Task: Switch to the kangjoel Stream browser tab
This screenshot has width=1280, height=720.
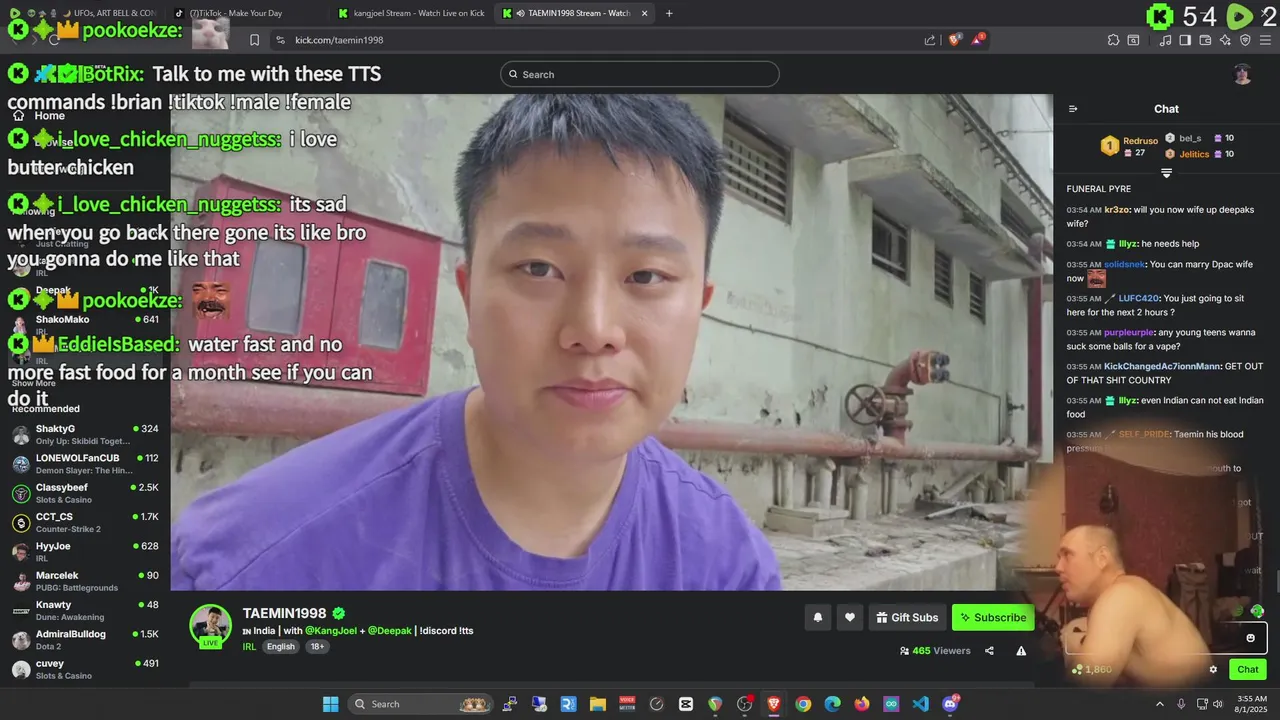Action: click(411, 13)
